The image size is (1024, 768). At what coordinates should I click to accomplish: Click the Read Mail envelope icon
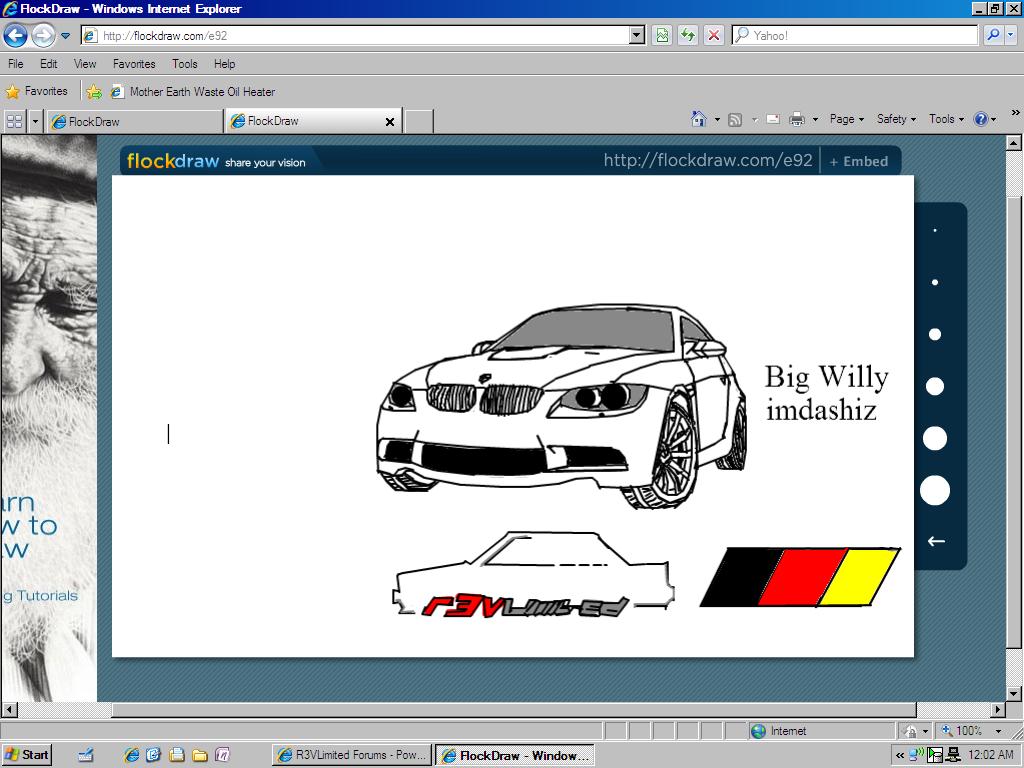773,119
